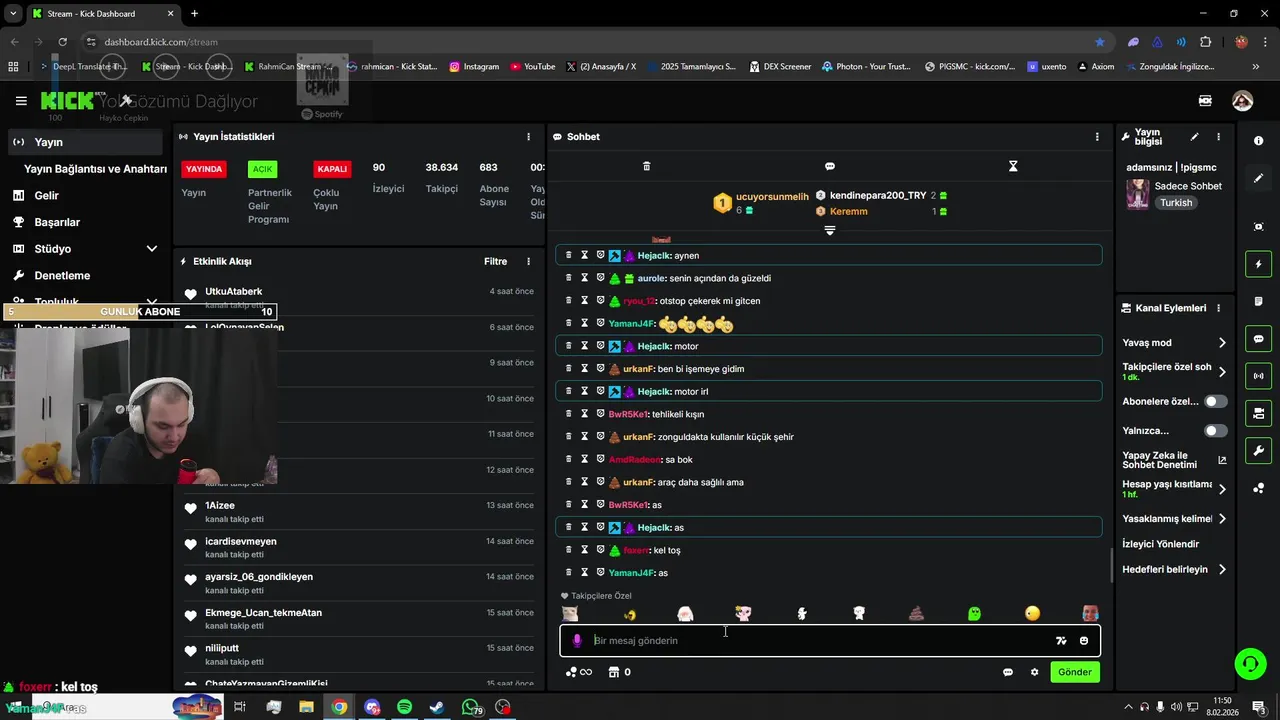
Task: Click the trash icon under Sohbet header
Action: pos(646,166)
